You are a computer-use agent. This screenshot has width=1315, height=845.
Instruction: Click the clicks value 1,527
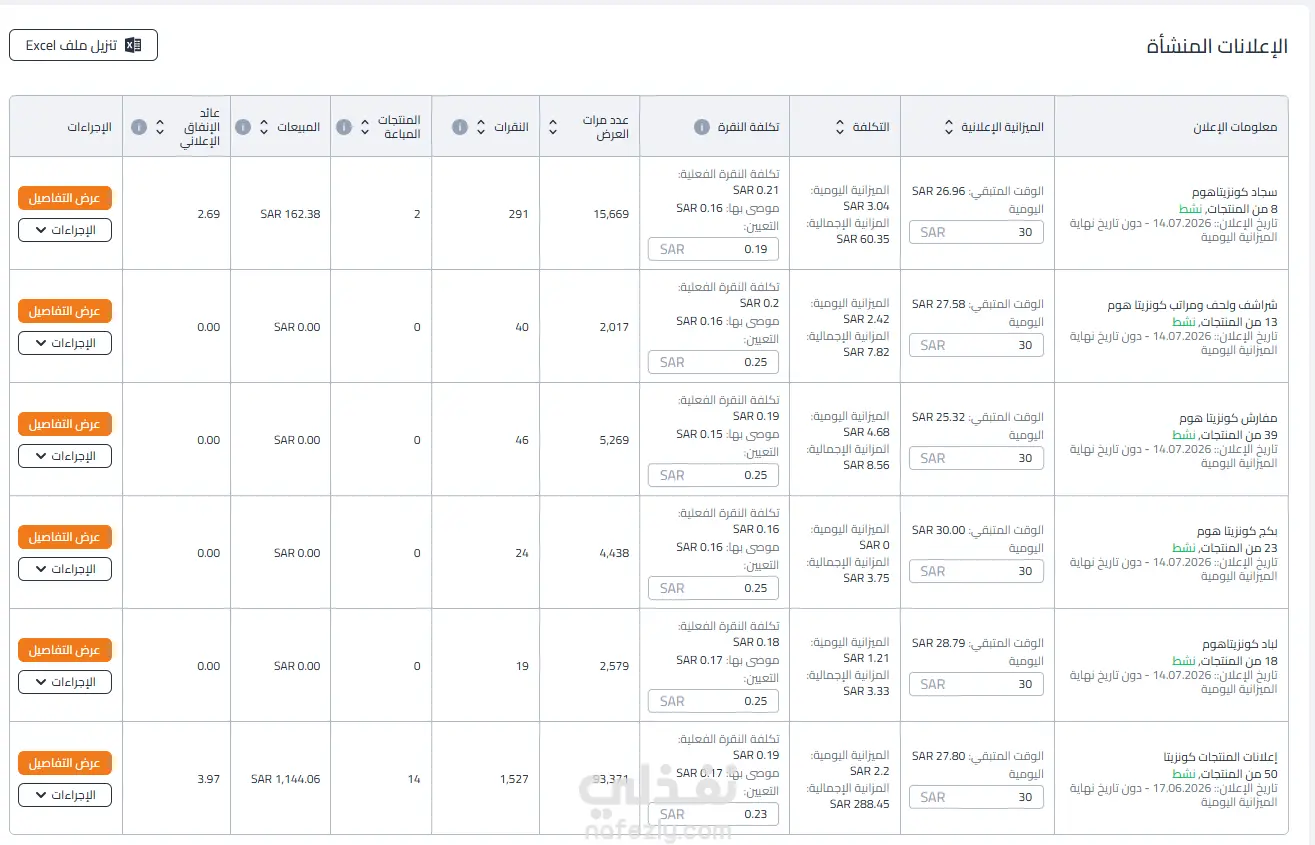(515, 779)
